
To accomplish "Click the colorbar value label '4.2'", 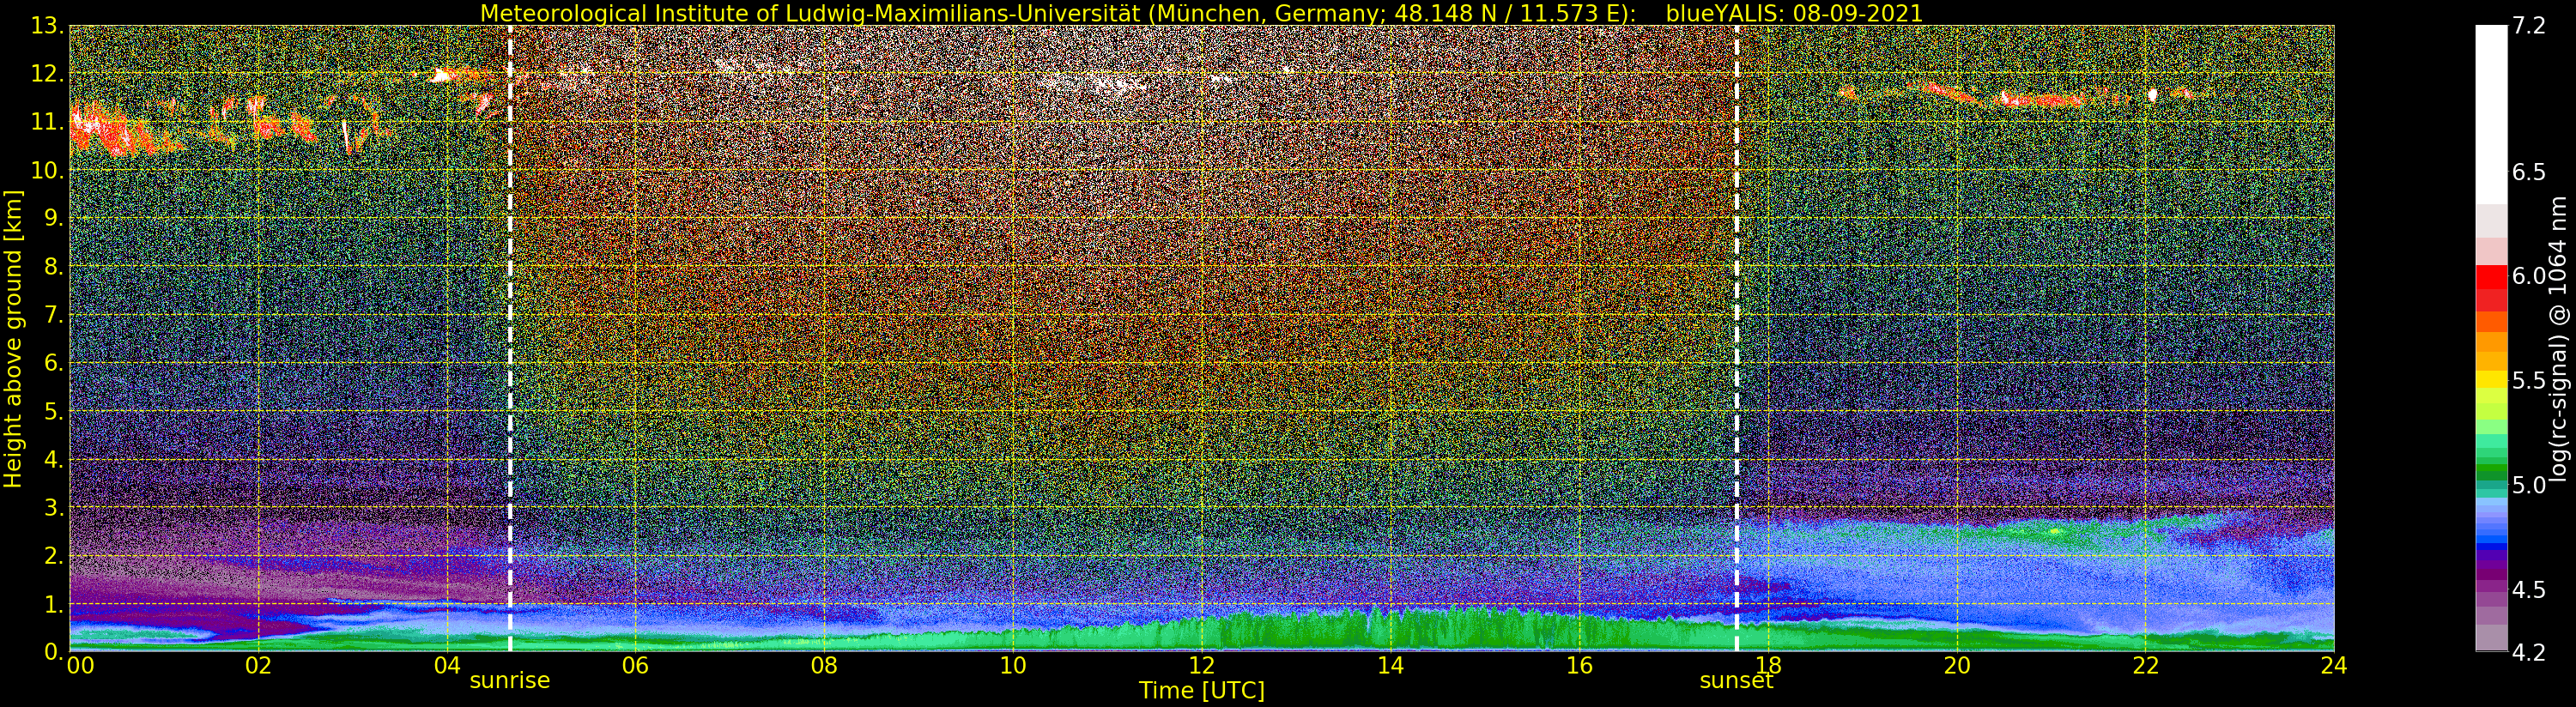I will 2529,652.
